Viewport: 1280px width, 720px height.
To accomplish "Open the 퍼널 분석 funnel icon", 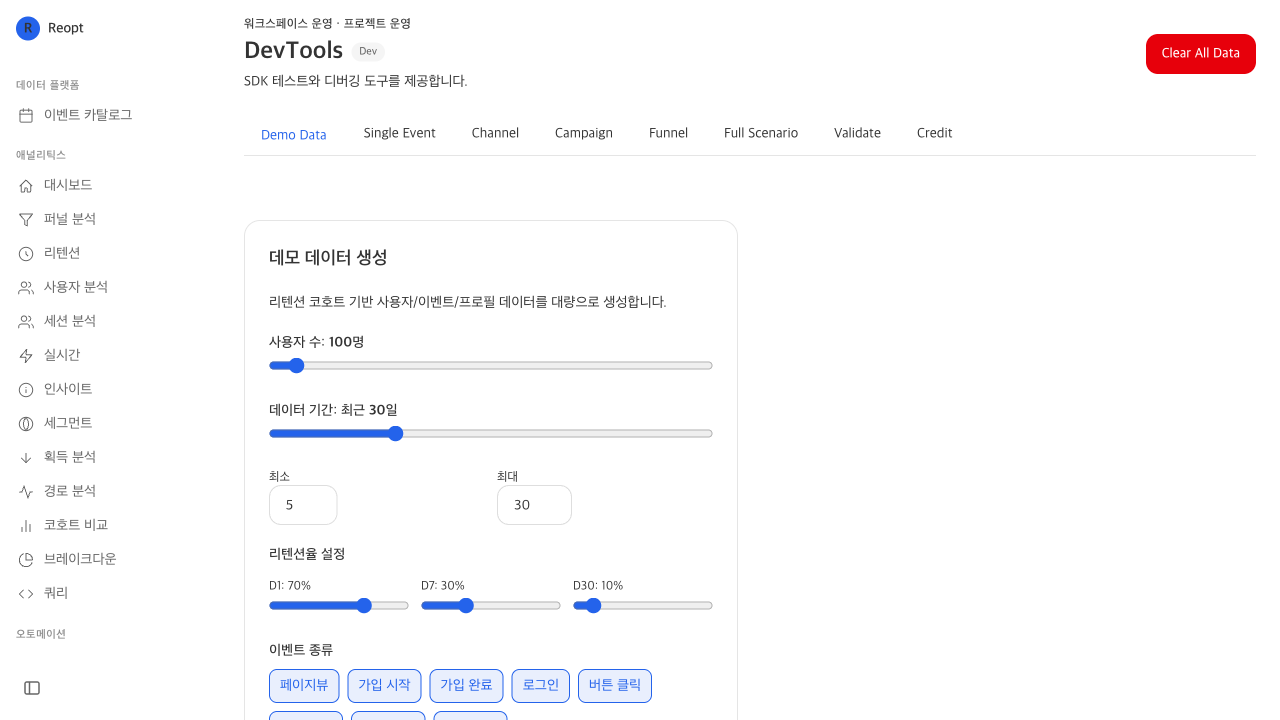I will click(x=26, y=219).
